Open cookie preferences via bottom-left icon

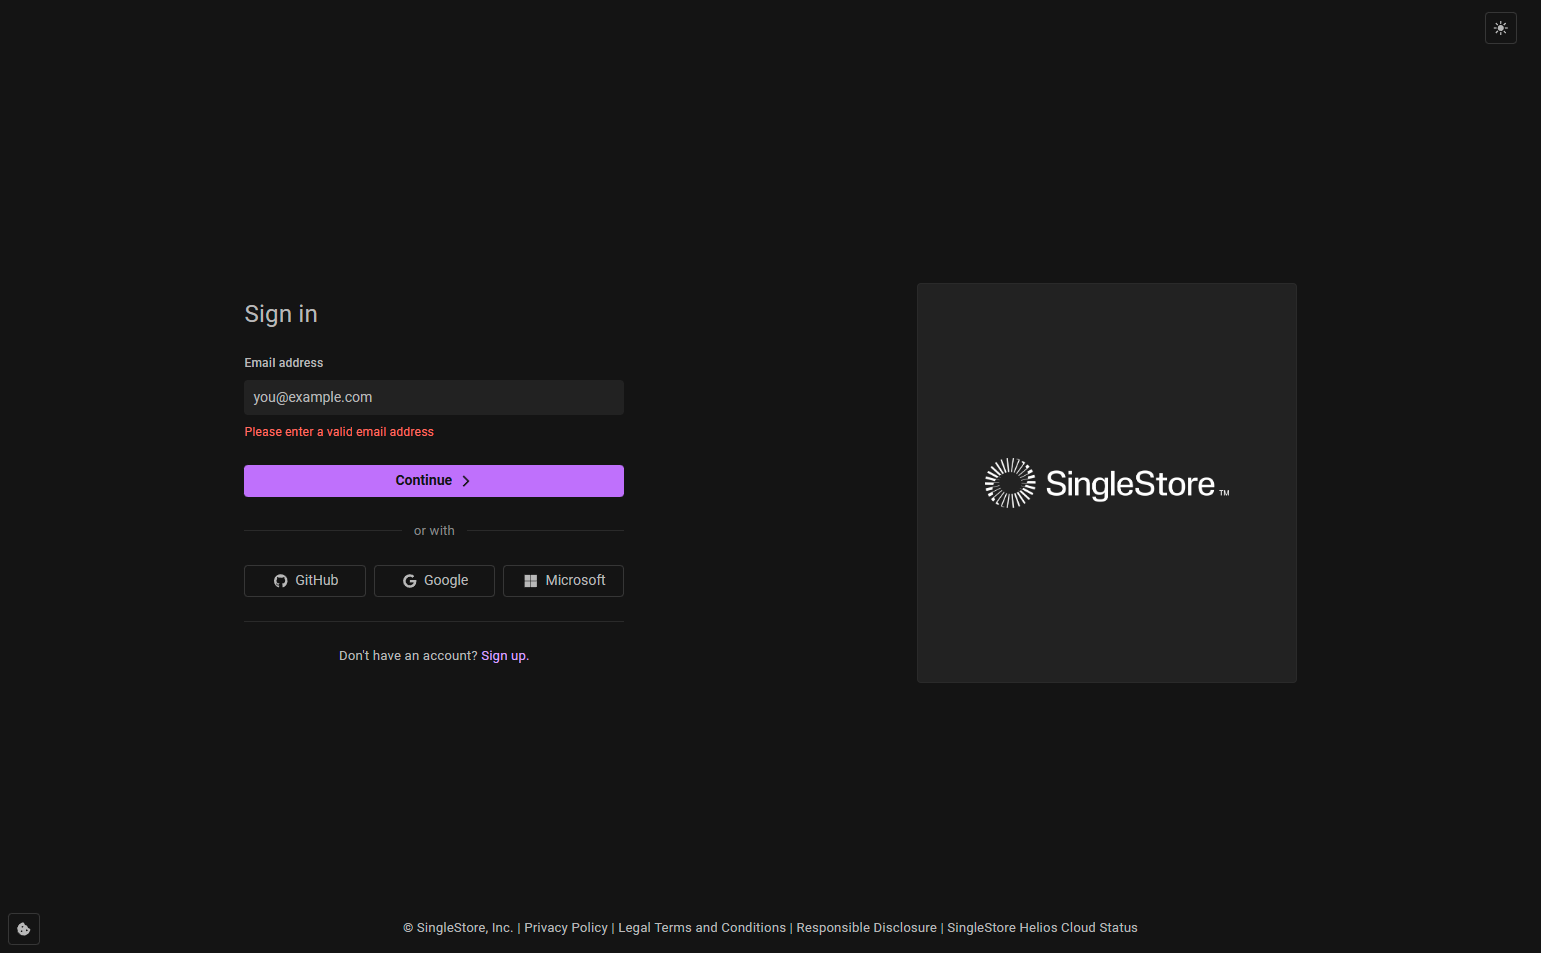point(23,928)
